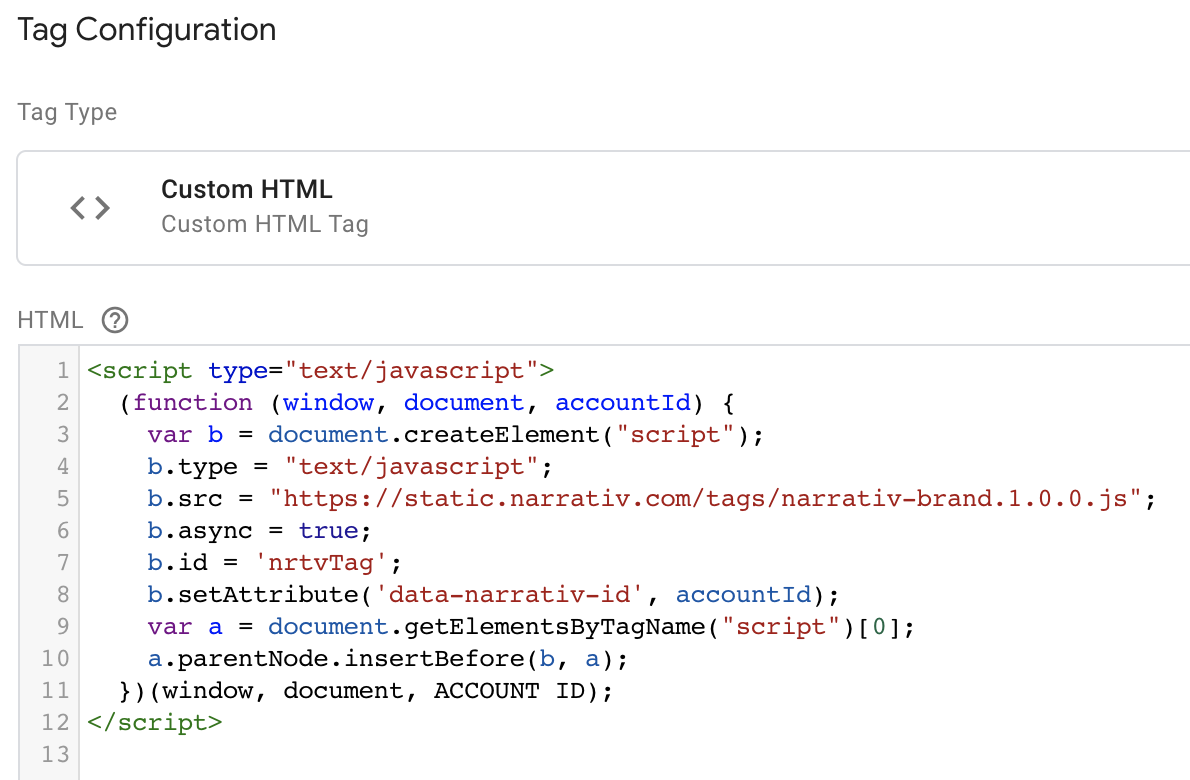
Task: Open the Custom HTML tag type card
Action: click(x=603, y=208)
